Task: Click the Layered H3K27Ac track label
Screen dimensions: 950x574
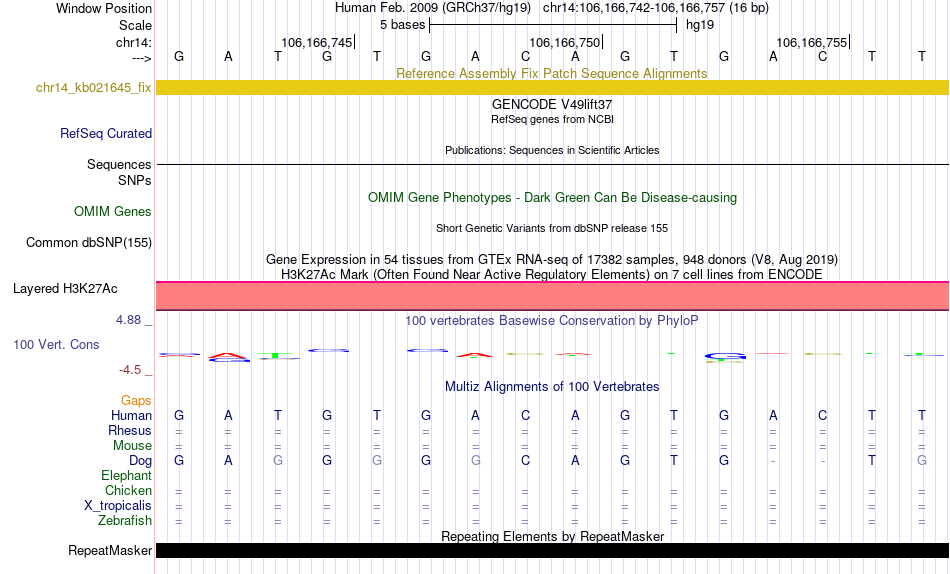Action: click(65, 289)
